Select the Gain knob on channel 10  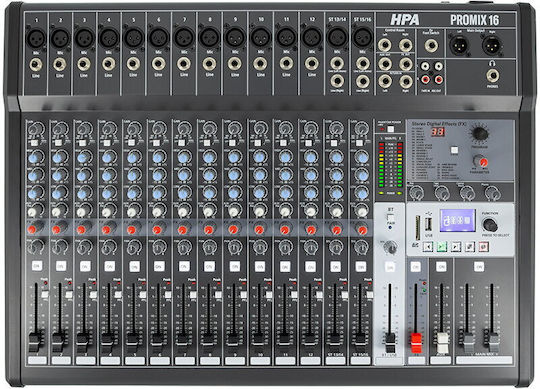(x=260, y=129)
